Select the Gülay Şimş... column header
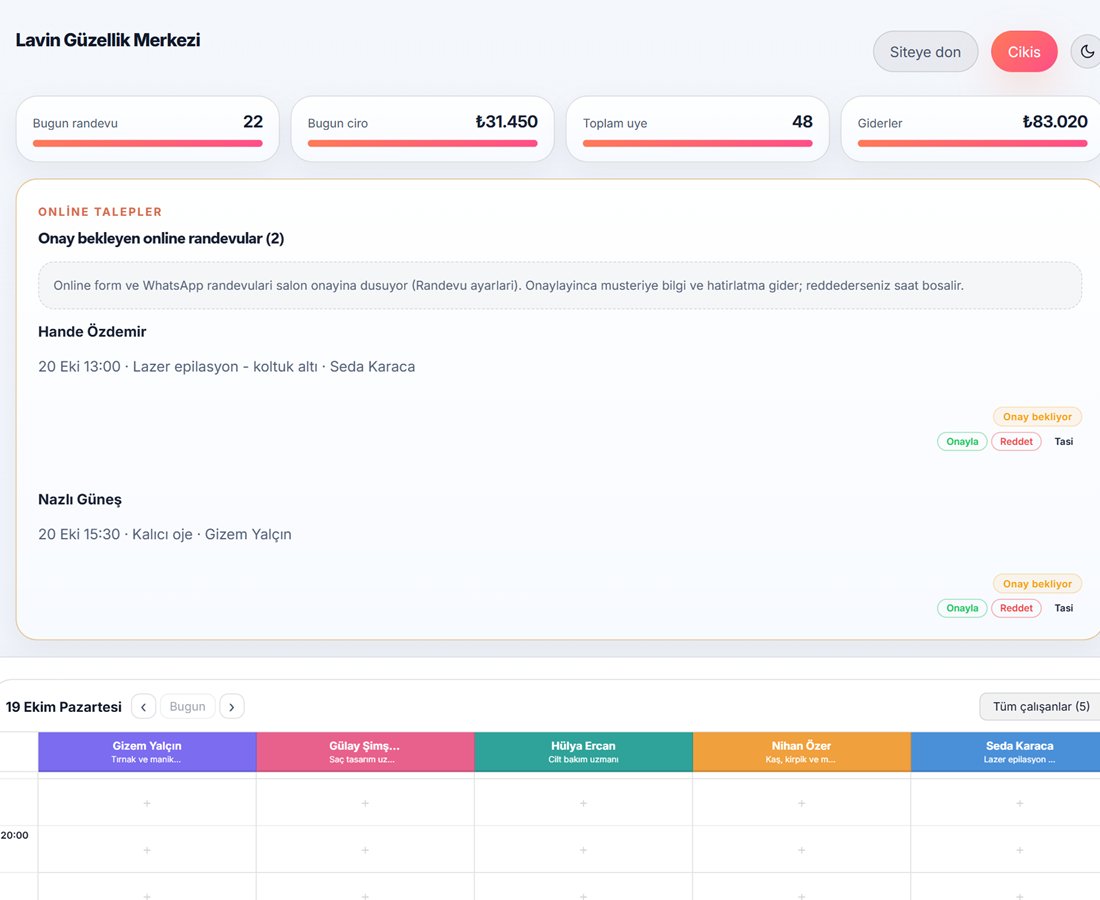1100x900 pixels. click(365, 751)
